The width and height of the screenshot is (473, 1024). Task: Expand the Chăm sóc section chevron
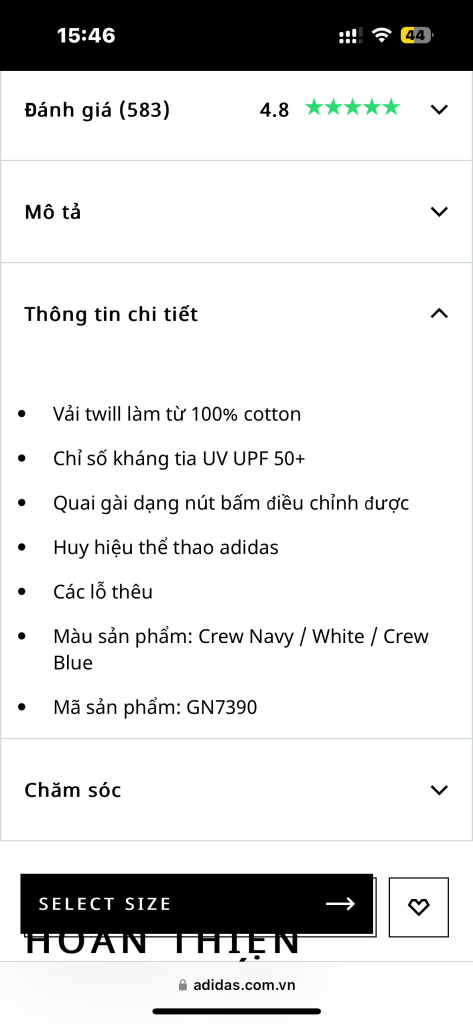440,790
